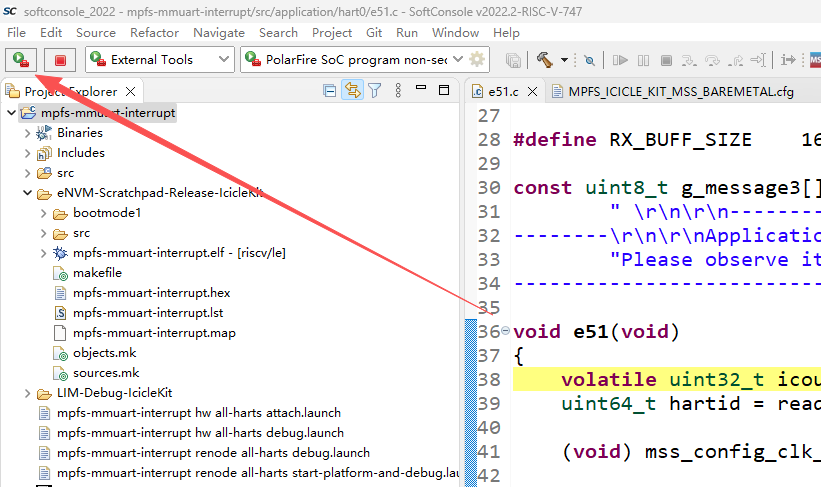Click the Step Return icon
This screenshot has width=821, height=487.
pyautogui.click(x=735, y=60)
